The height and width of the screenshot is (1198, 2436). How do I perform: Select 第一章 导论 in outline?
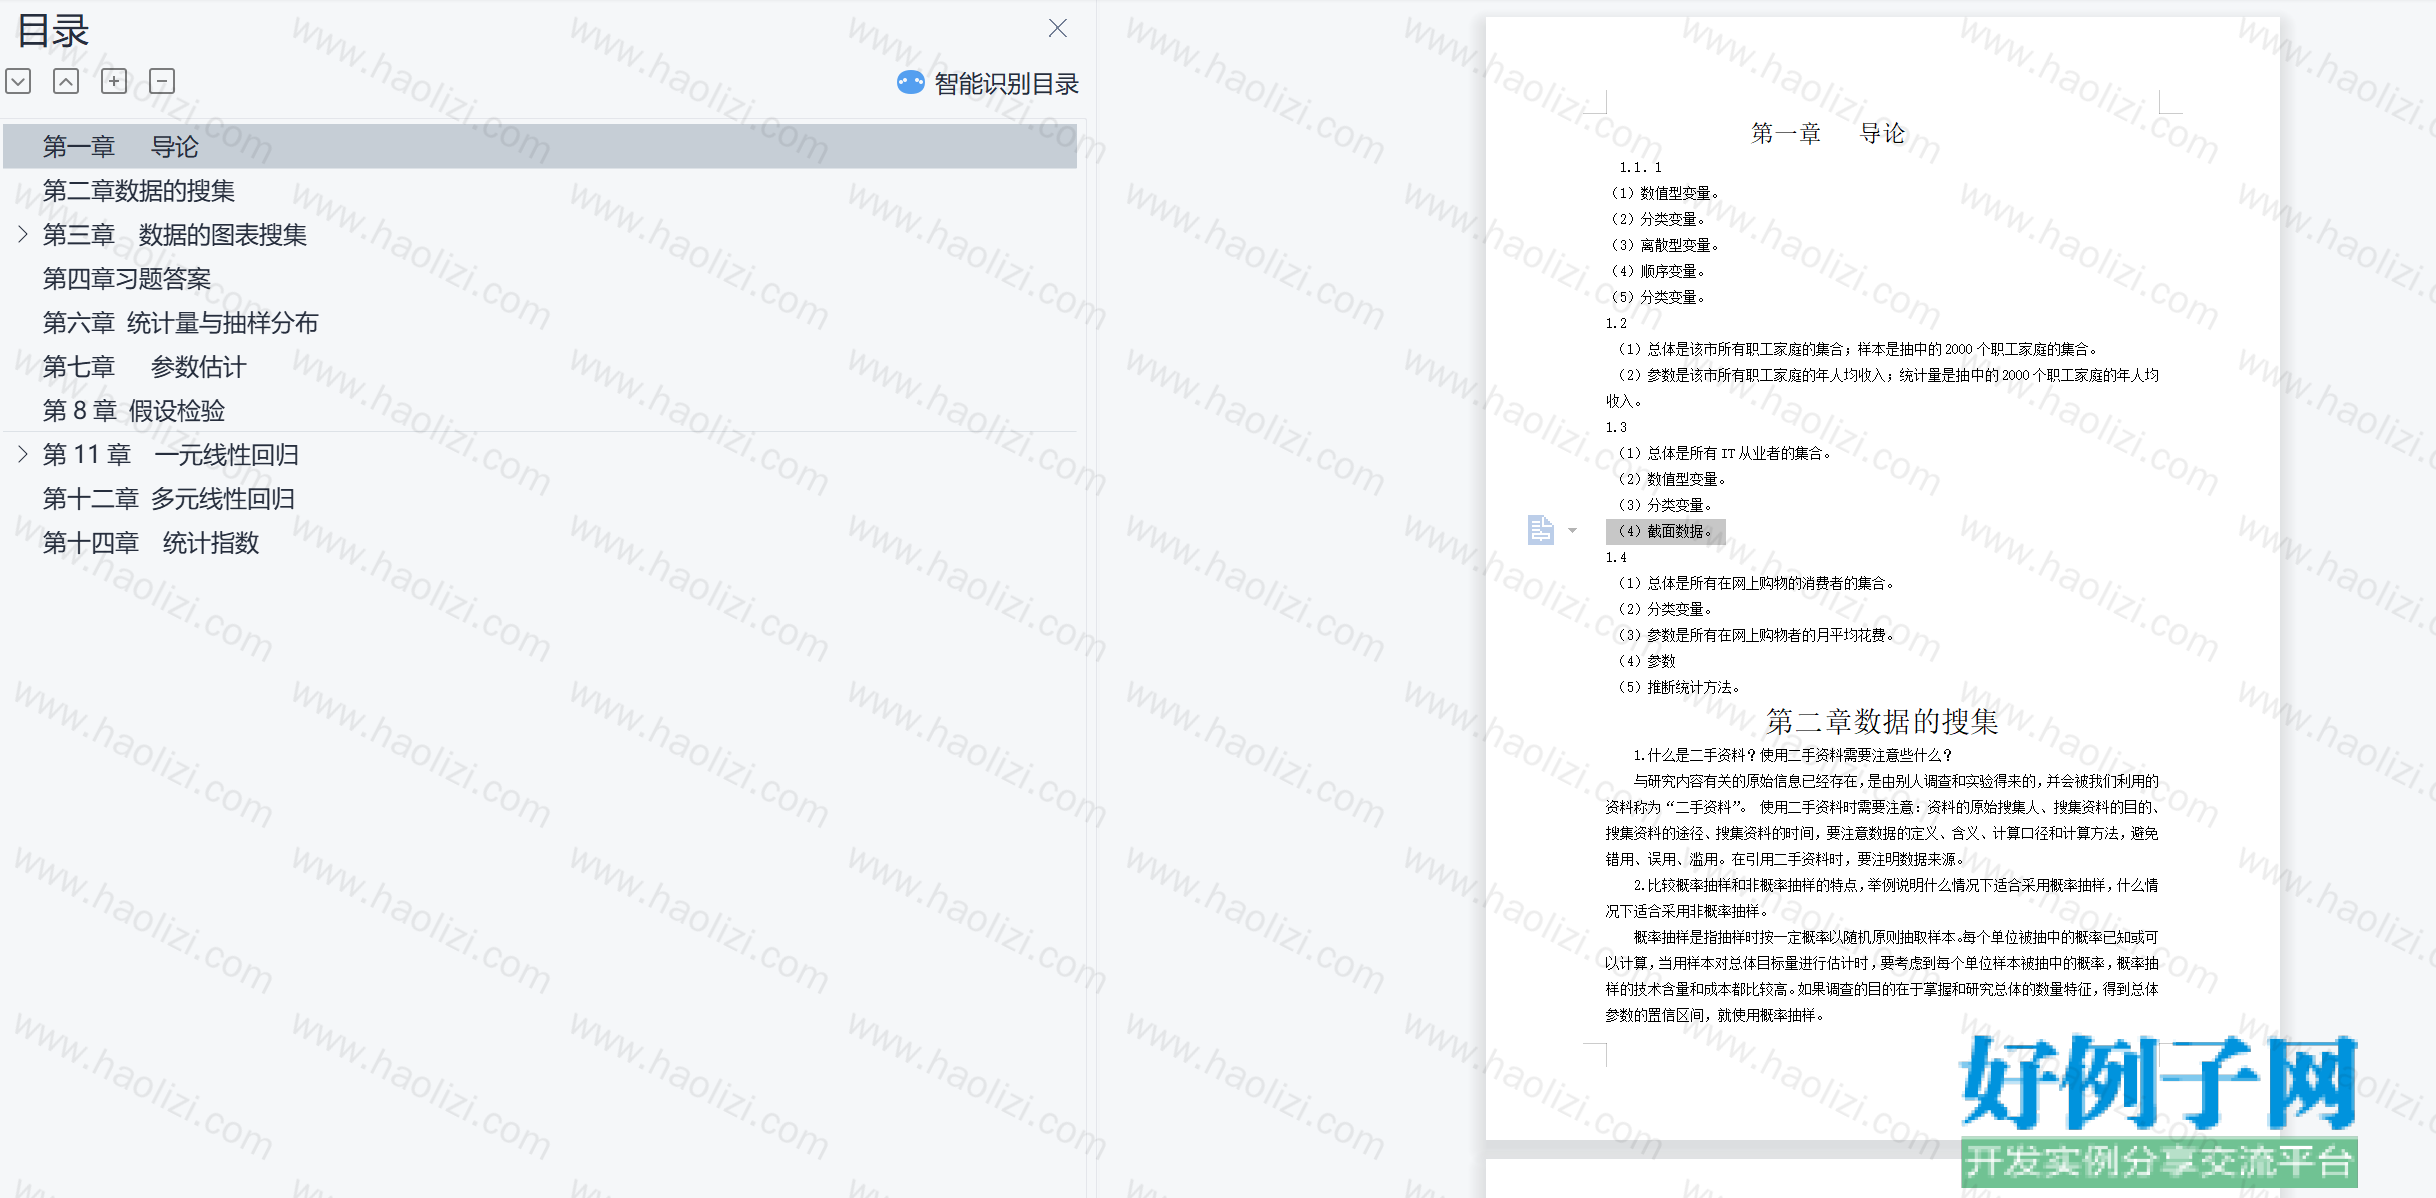coord(540,146)
